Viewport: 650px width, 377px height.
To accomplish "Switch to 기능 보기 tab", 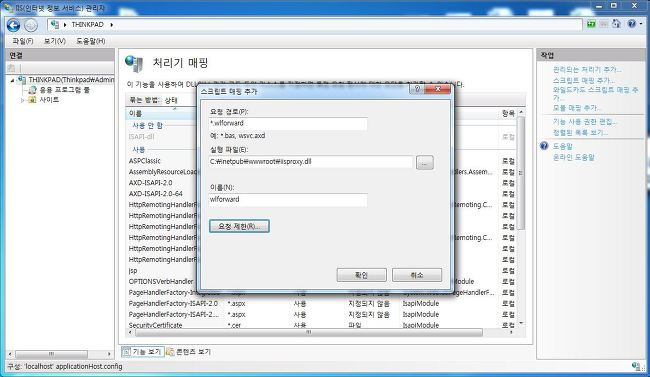I will pos(143,352).
